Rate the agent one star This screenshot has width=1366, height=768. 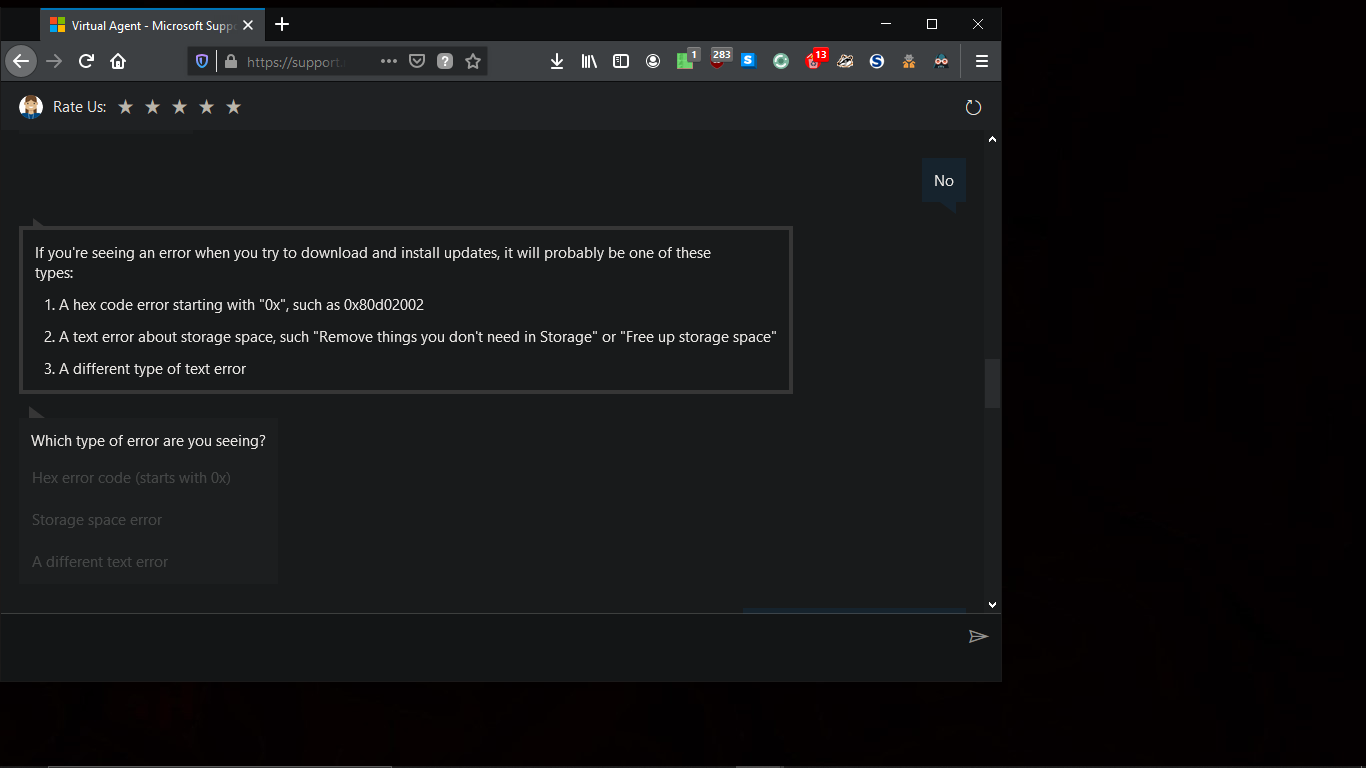125,107
